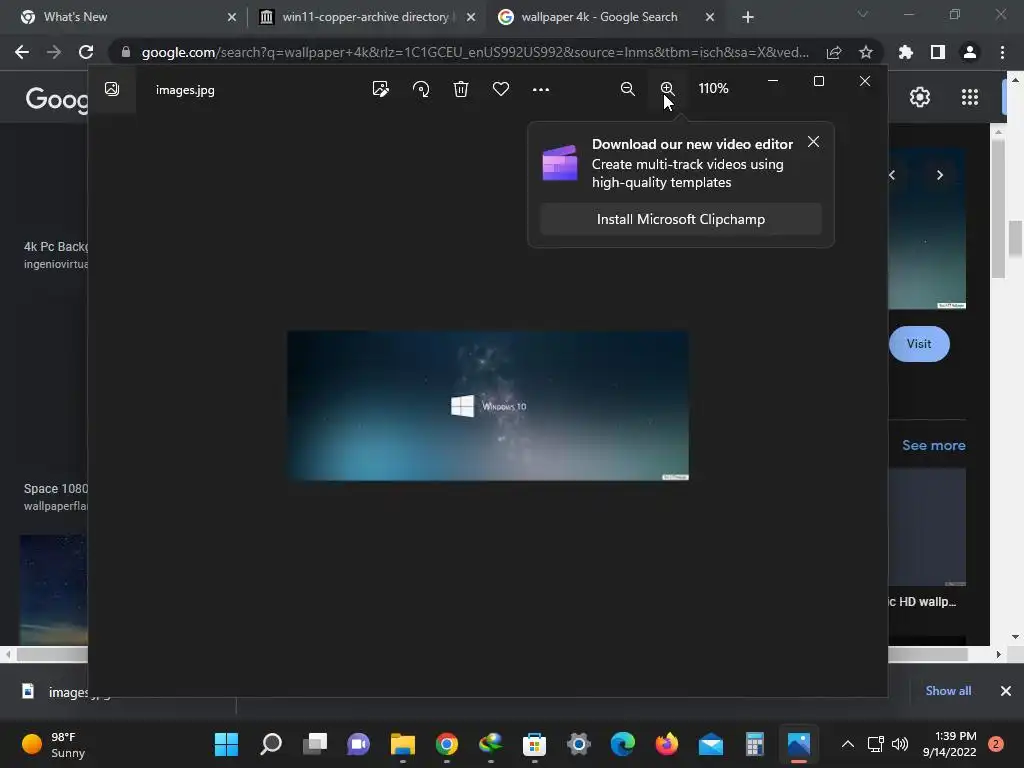Go to previous image in Google preview panel
This screenshot has width=1024, height=768.
[x=892, y=175]
